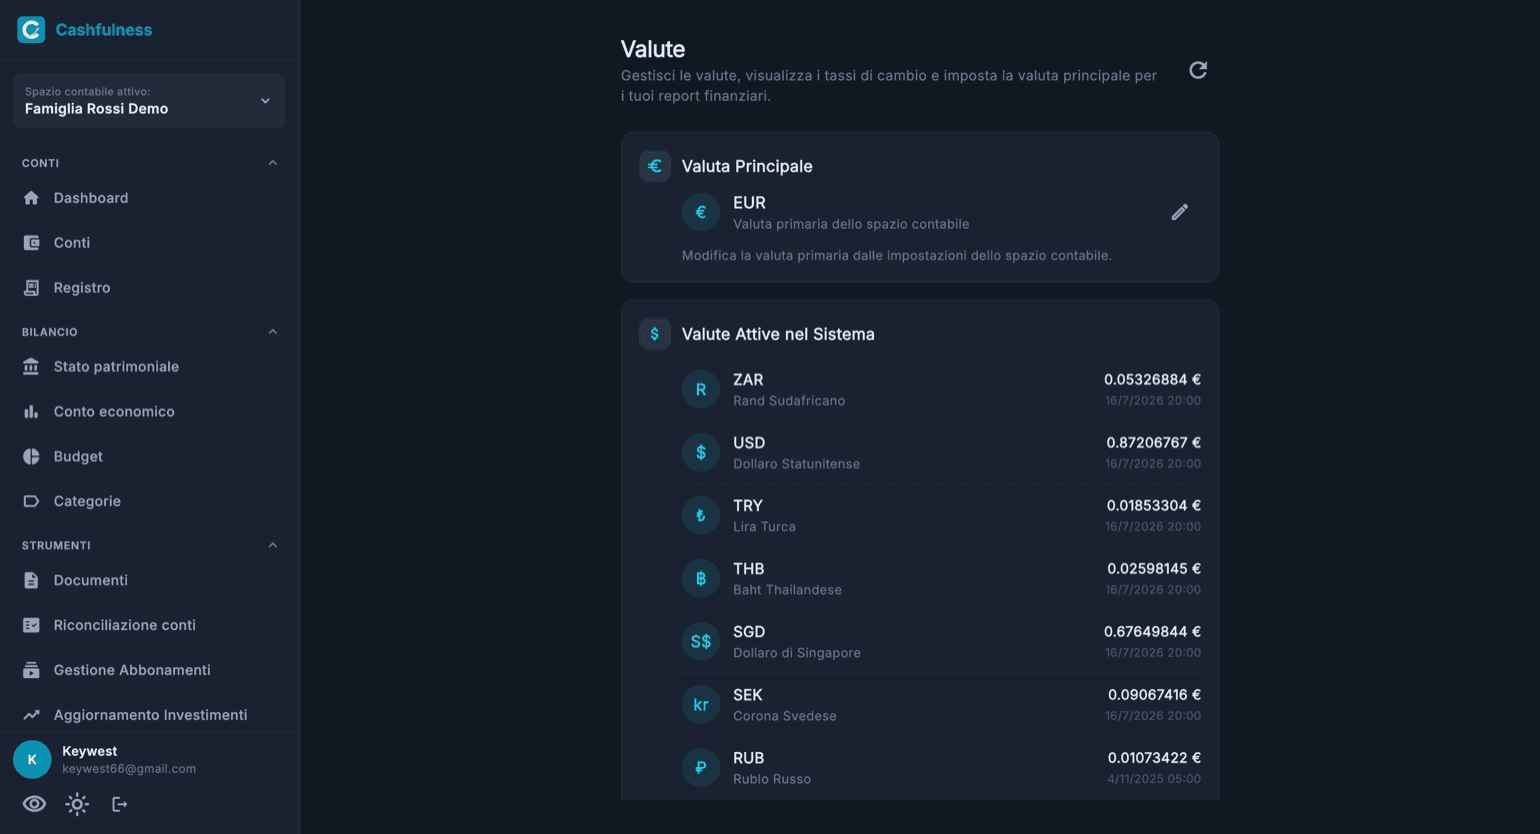Click the ZAR rand currency icon
This screenshot has width=1540, height=834.
701,390
